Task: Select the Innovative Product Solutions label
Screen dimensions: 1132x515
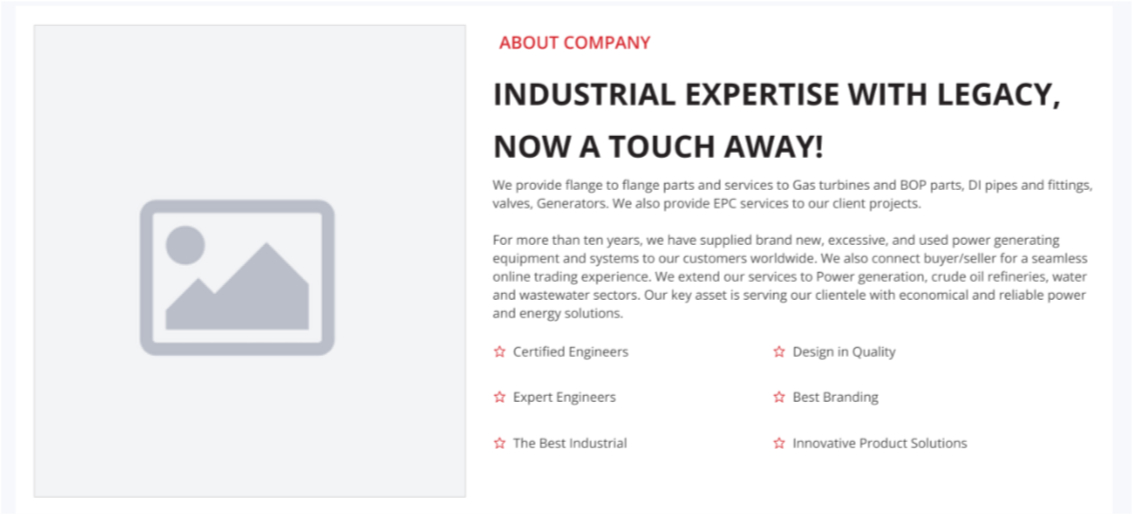Action: 880,443
